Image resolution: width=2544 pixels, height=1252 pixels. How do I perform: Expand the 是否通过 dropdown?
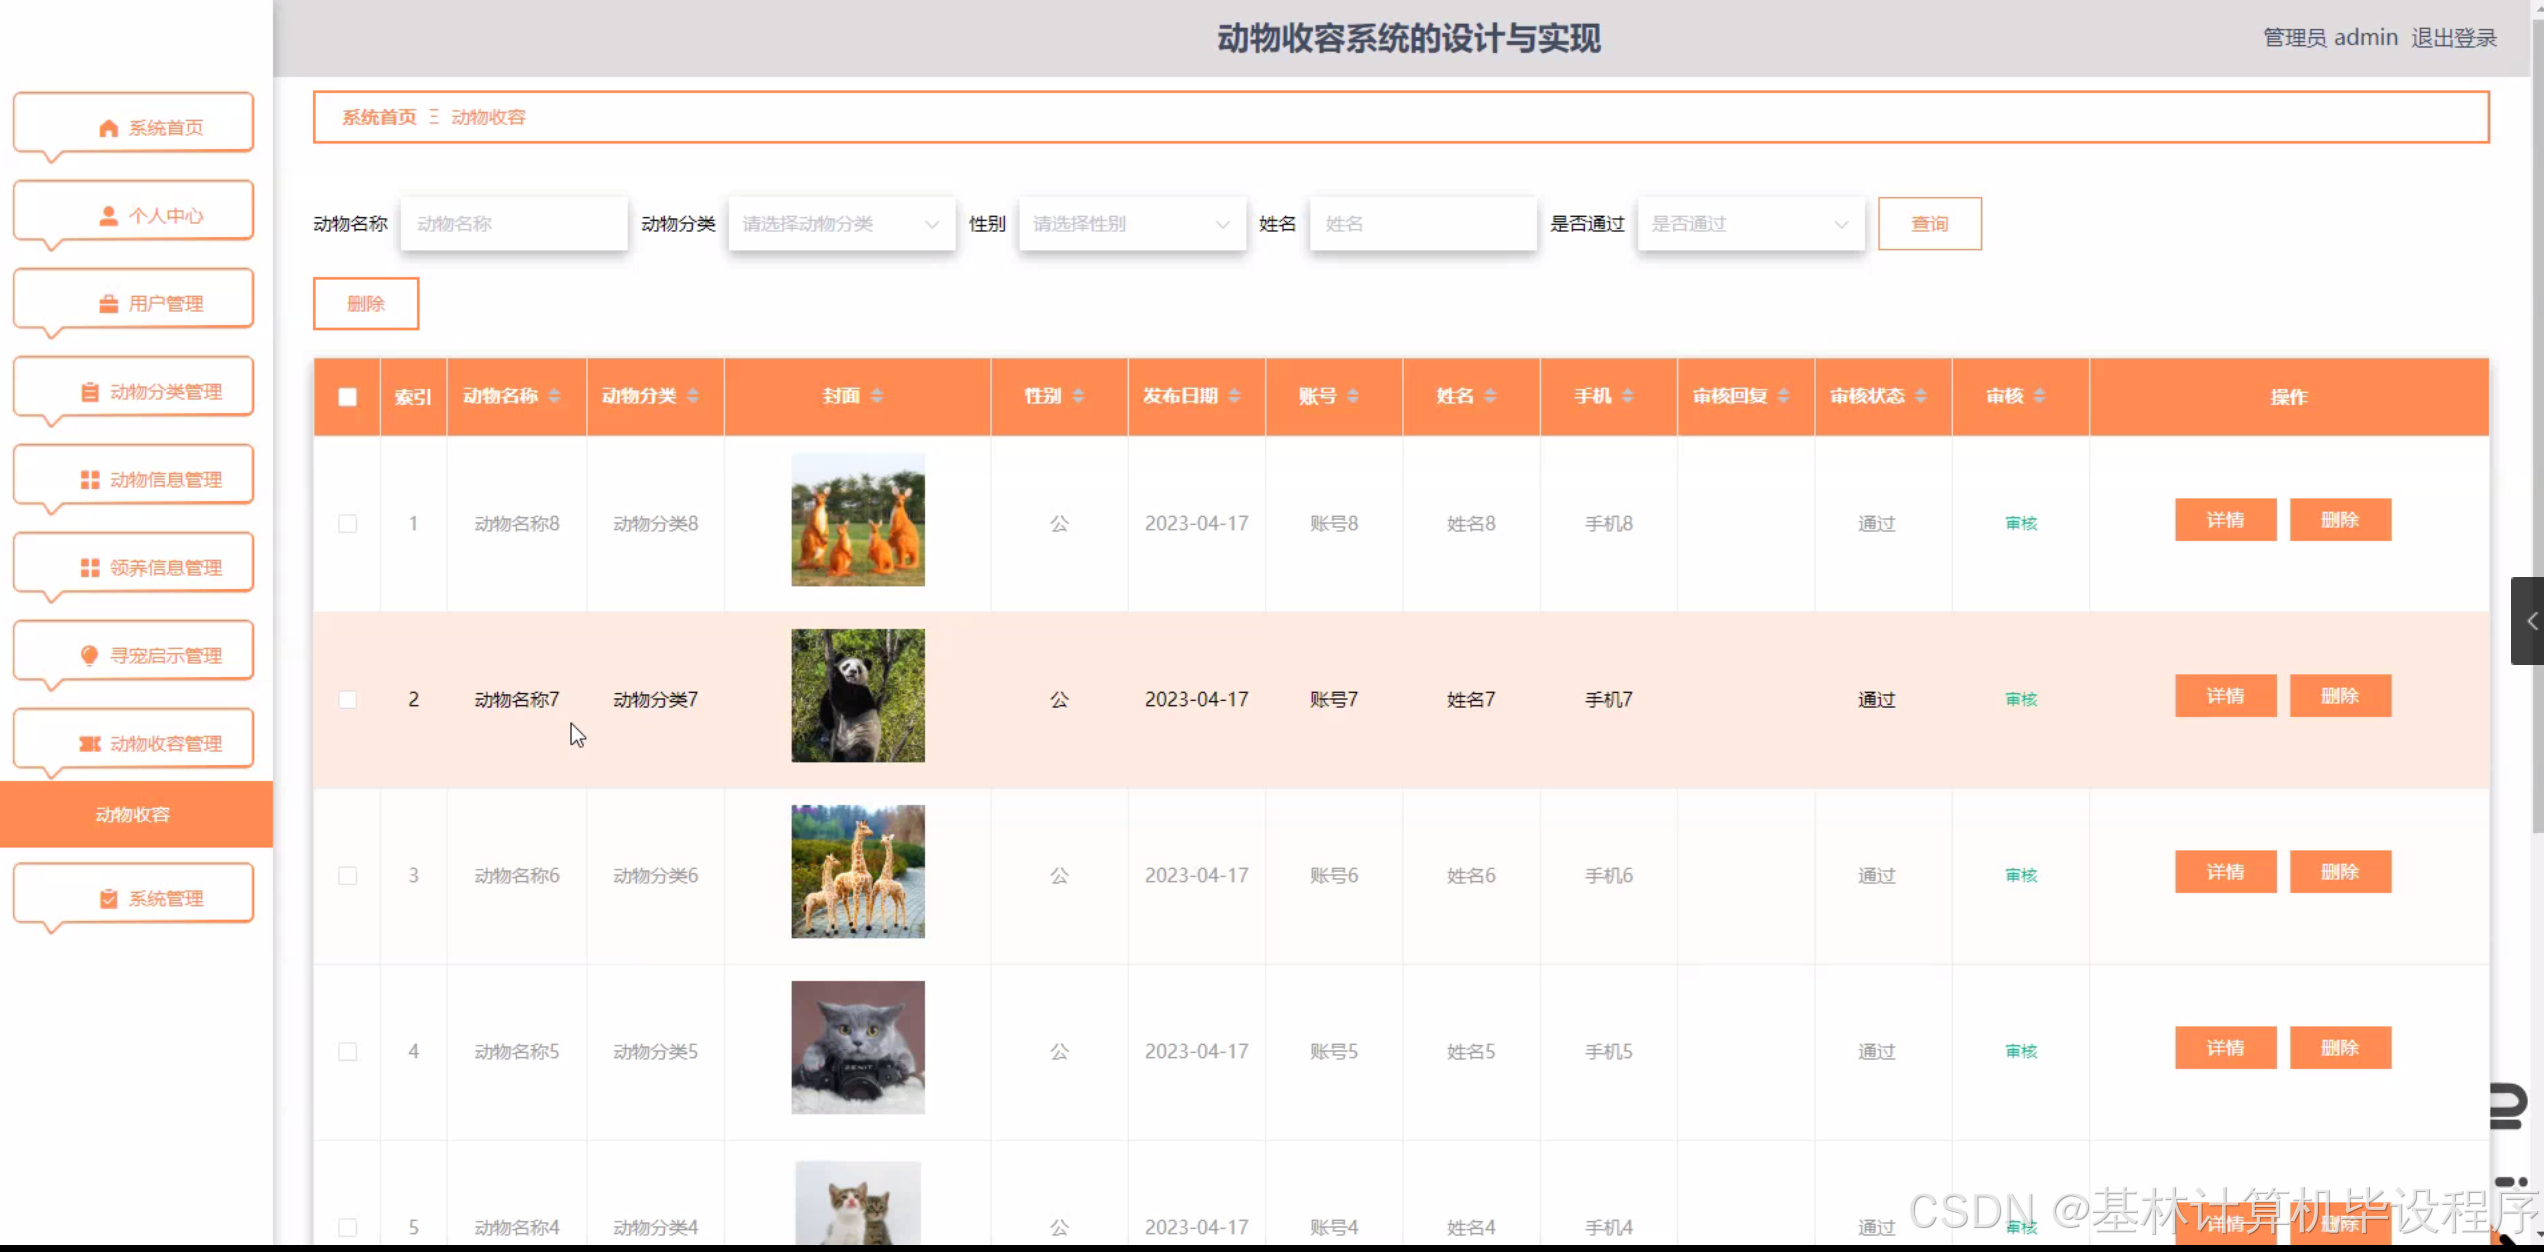[1750, 224]
